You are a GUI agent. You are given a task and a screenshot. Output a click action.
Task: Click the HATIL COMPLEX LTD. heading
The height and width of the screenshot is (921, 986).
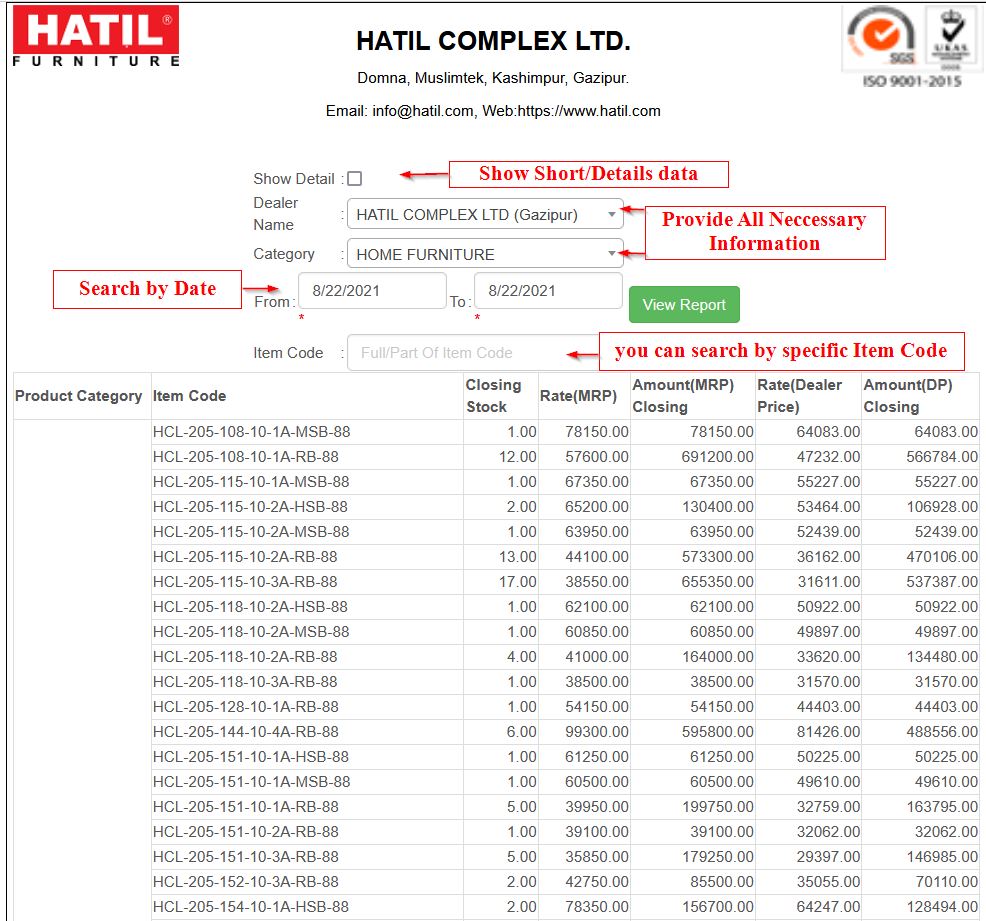(493, 41)
